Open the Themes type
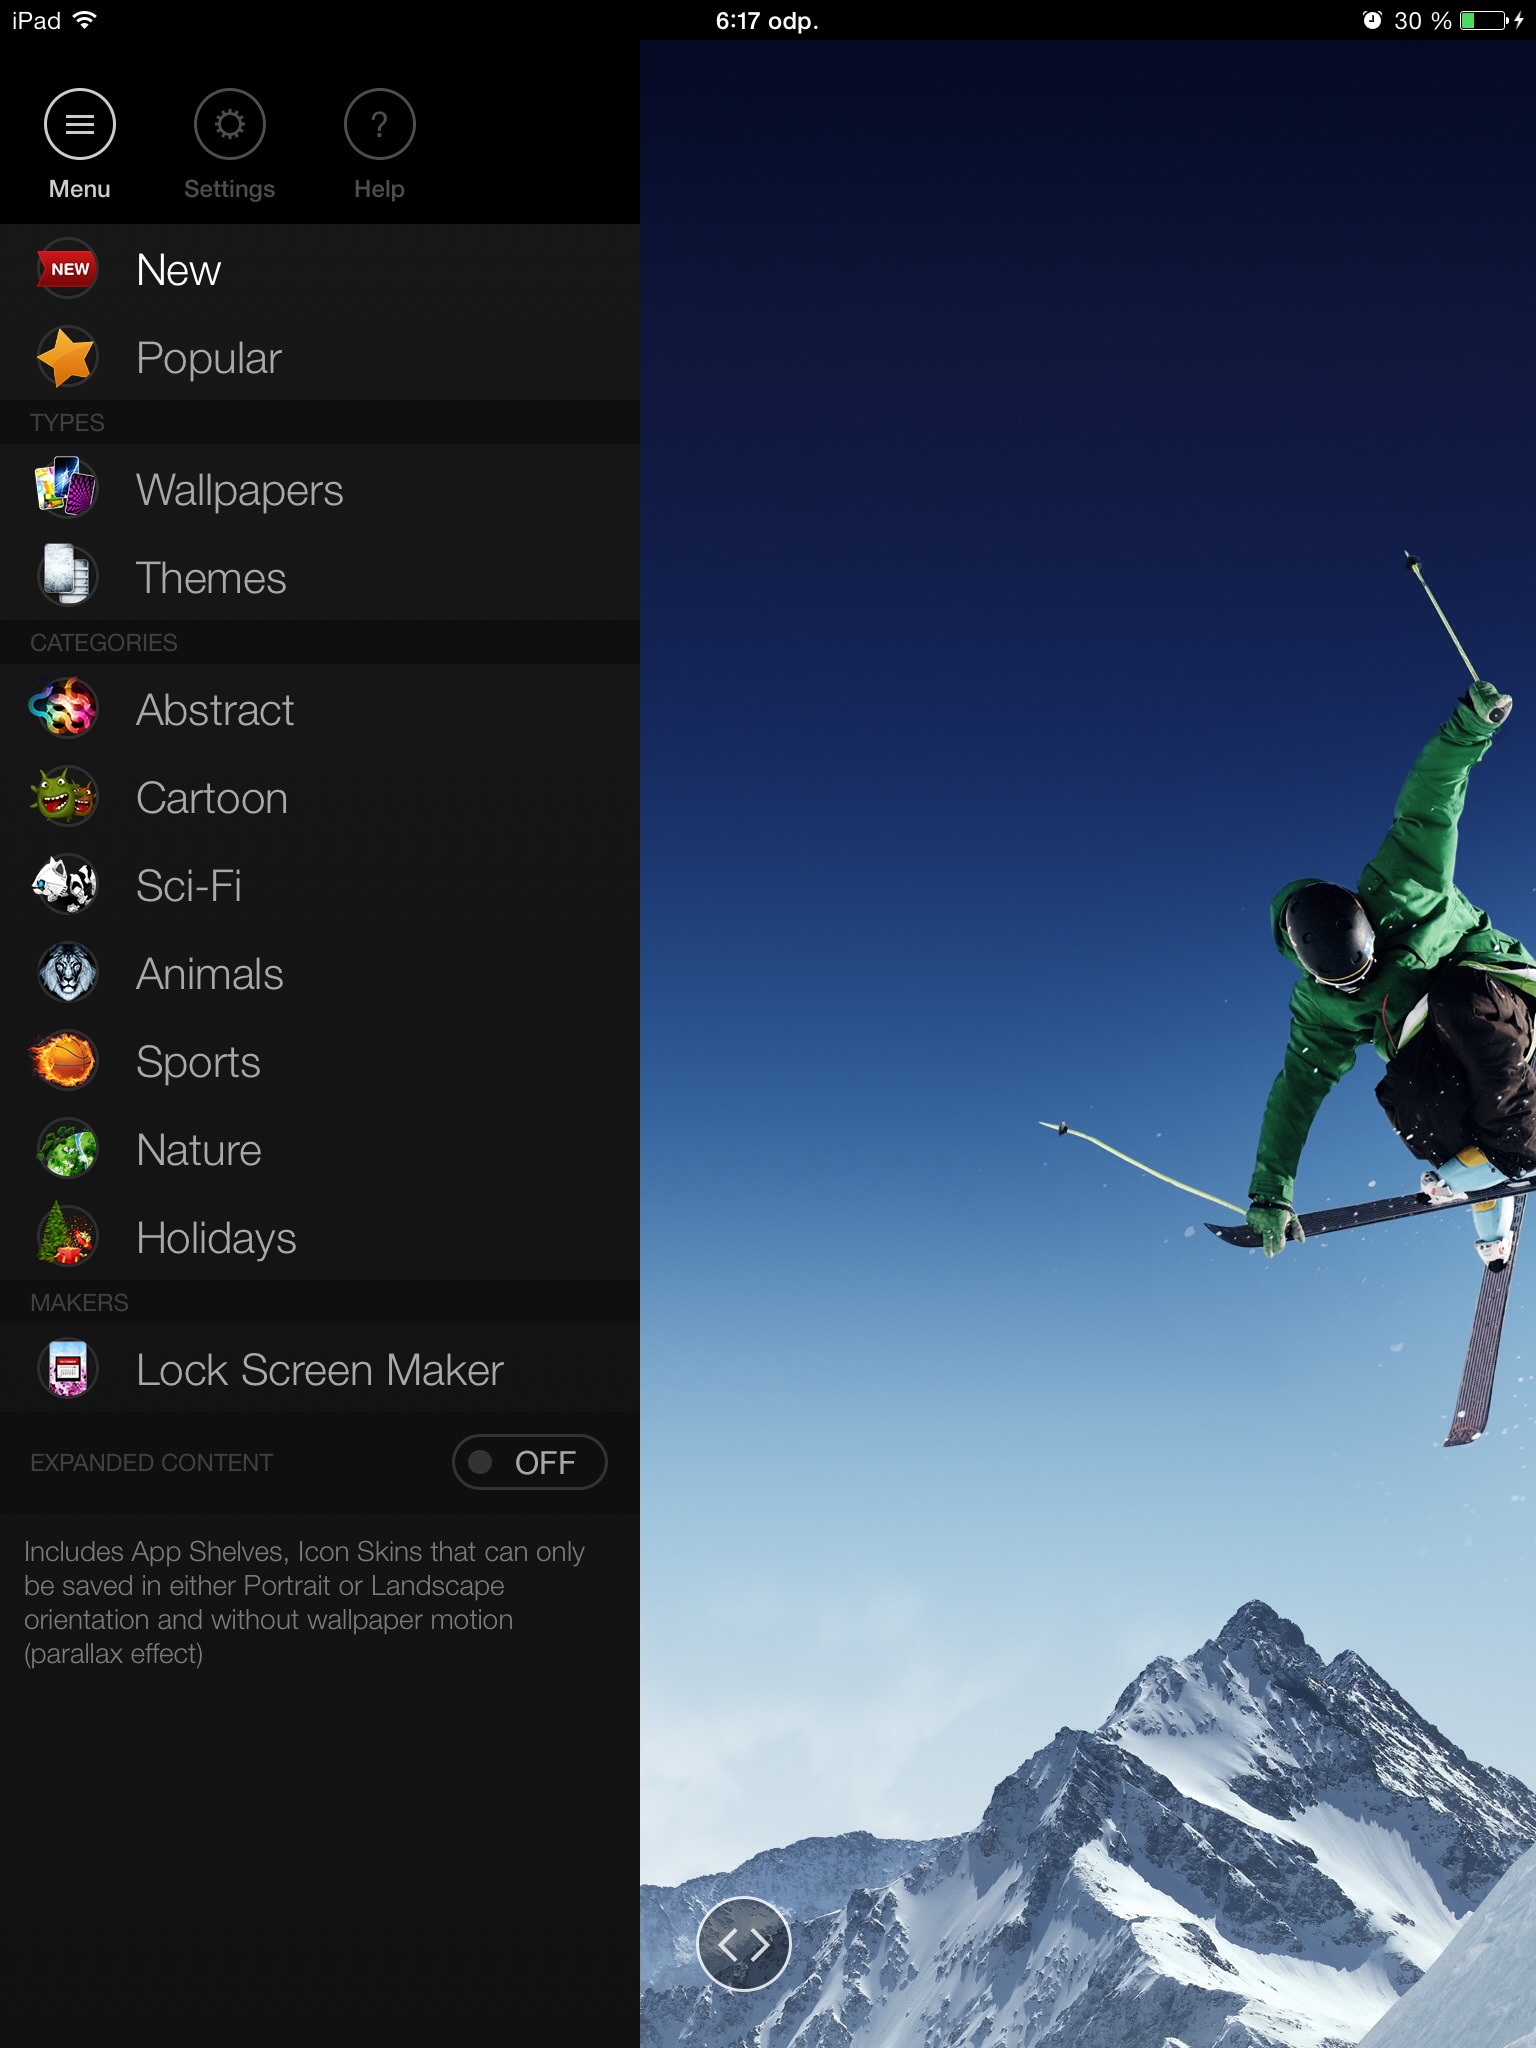The width and height of the screenshot is (1536, 2048). point(211,578)
